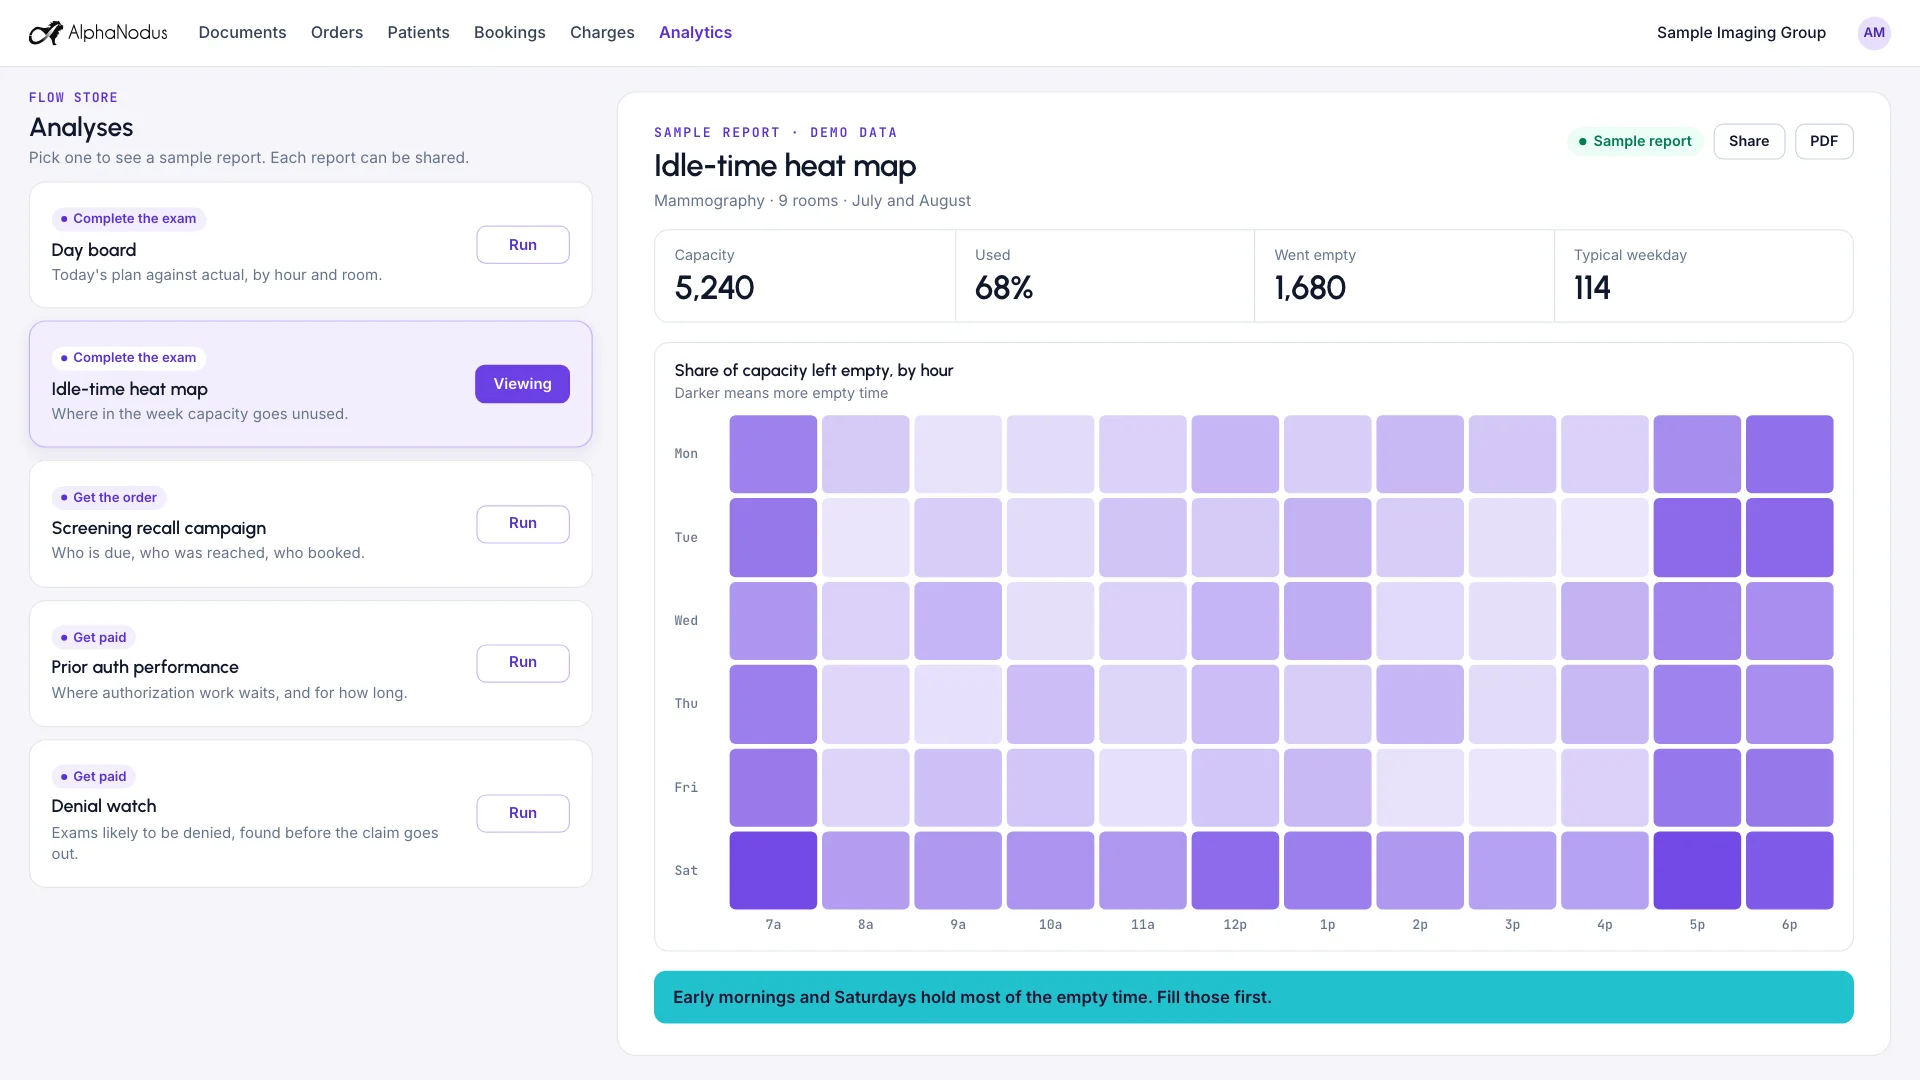Run the Screening recall campaign report
This screenshot has width=1920, height=1080.
(523, 524)
